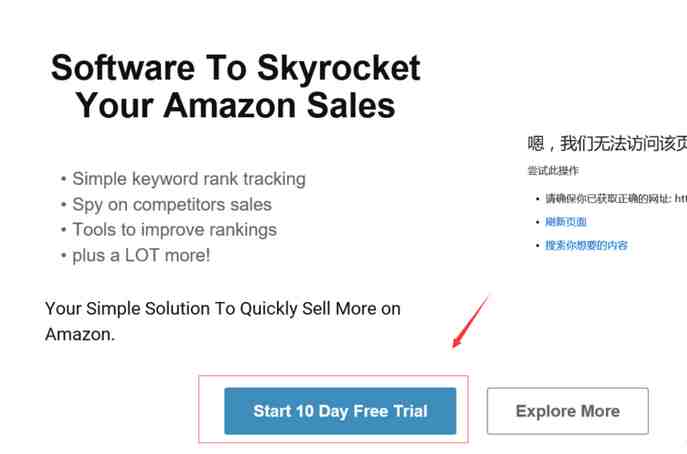Click the word Amazon in the tagline
687x454 pixels.
[80, 334]
